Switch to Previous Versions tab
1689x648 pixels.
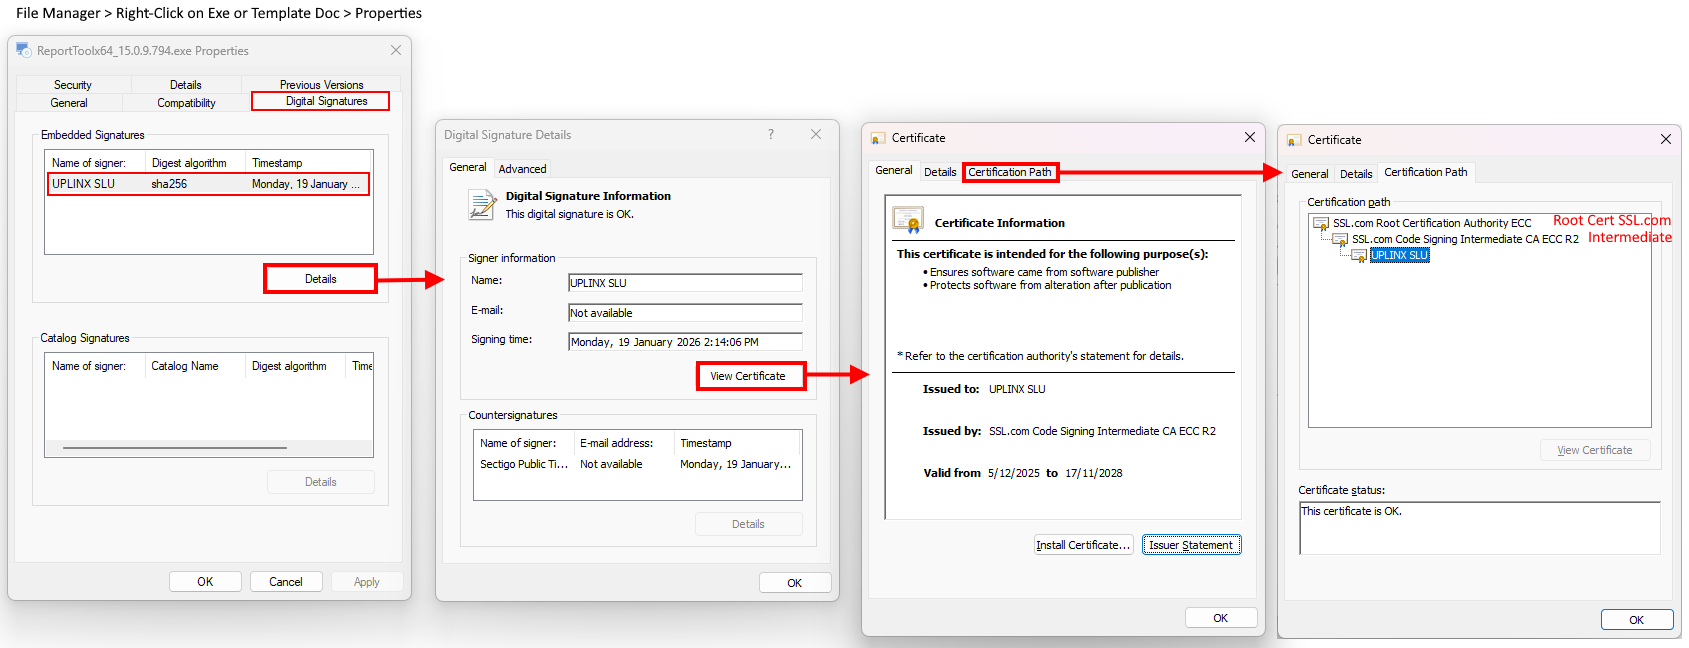pos(322,85)
